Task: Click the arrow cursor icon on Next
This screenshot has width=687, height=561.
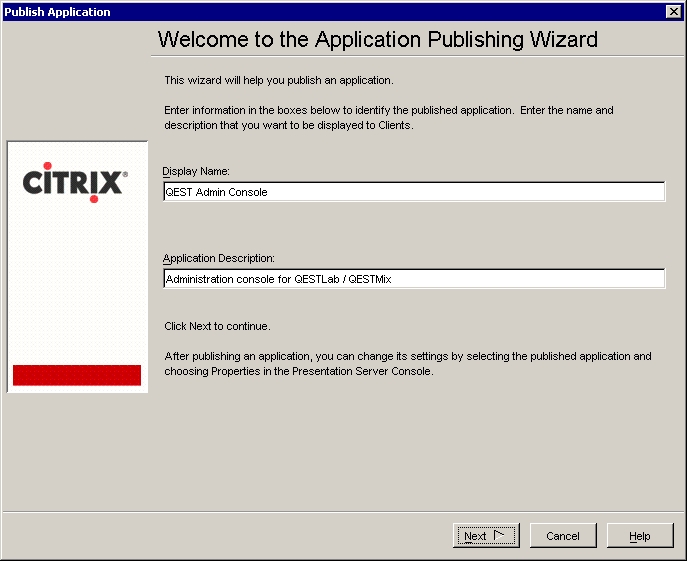Action: [x=503, y=535]
